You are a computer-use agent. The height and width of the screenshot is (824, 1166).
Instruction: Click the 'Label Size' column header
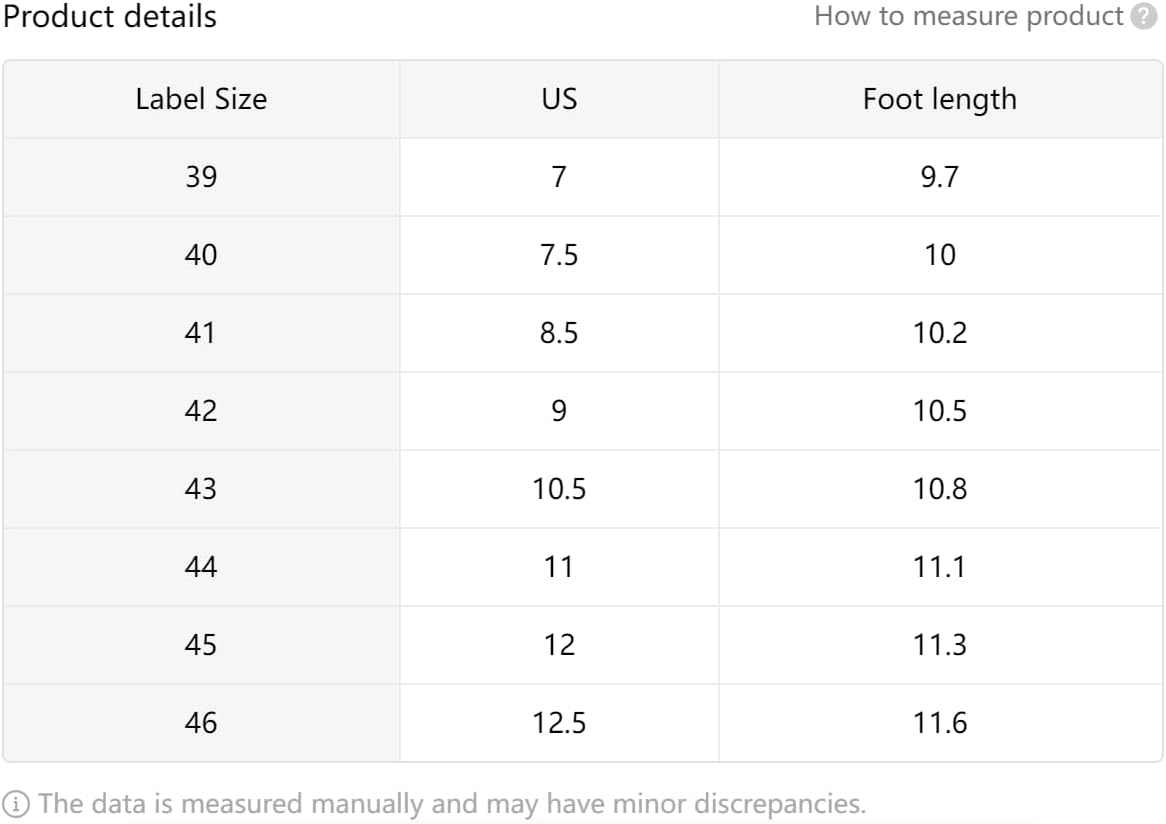[201, 99]
